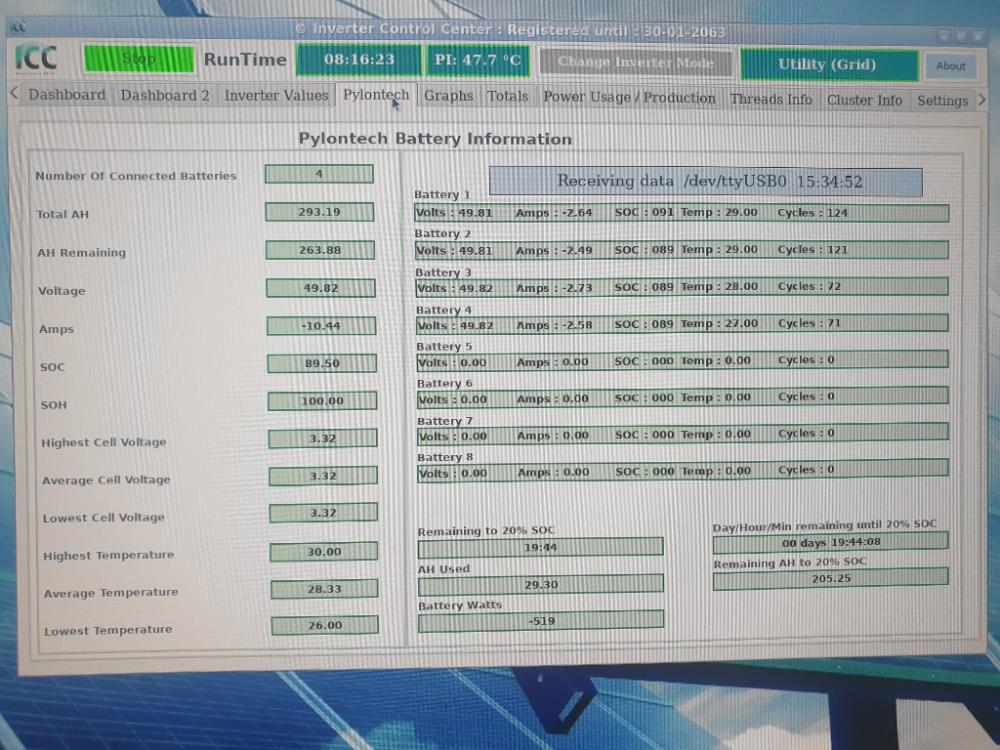Select the Inverter Values tab
Image resolution: width=1000 pixels, height=750 pixels.
[276, 96]
